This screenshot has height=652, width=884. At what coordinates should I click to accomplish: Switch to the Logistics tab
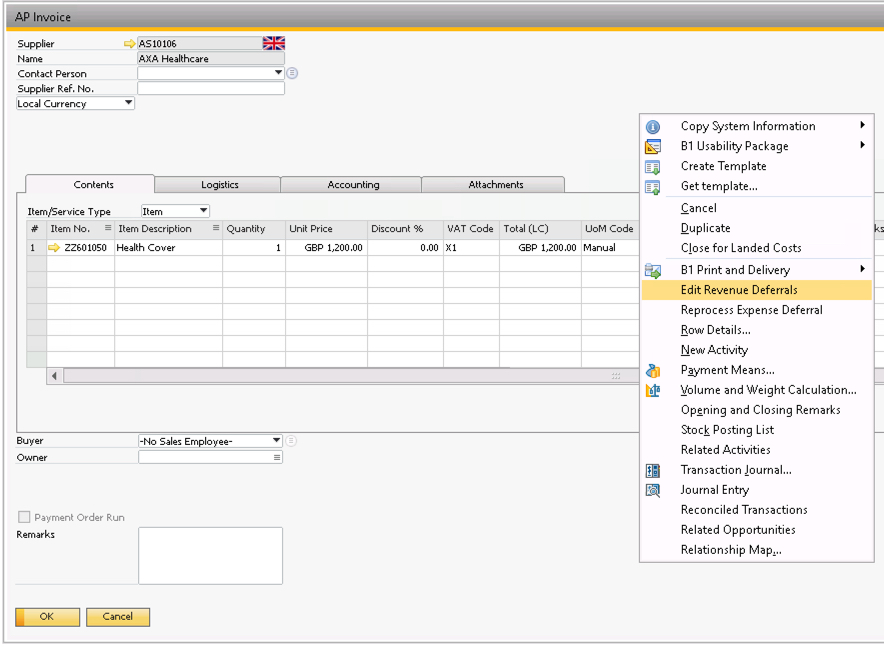pos(219,185)
